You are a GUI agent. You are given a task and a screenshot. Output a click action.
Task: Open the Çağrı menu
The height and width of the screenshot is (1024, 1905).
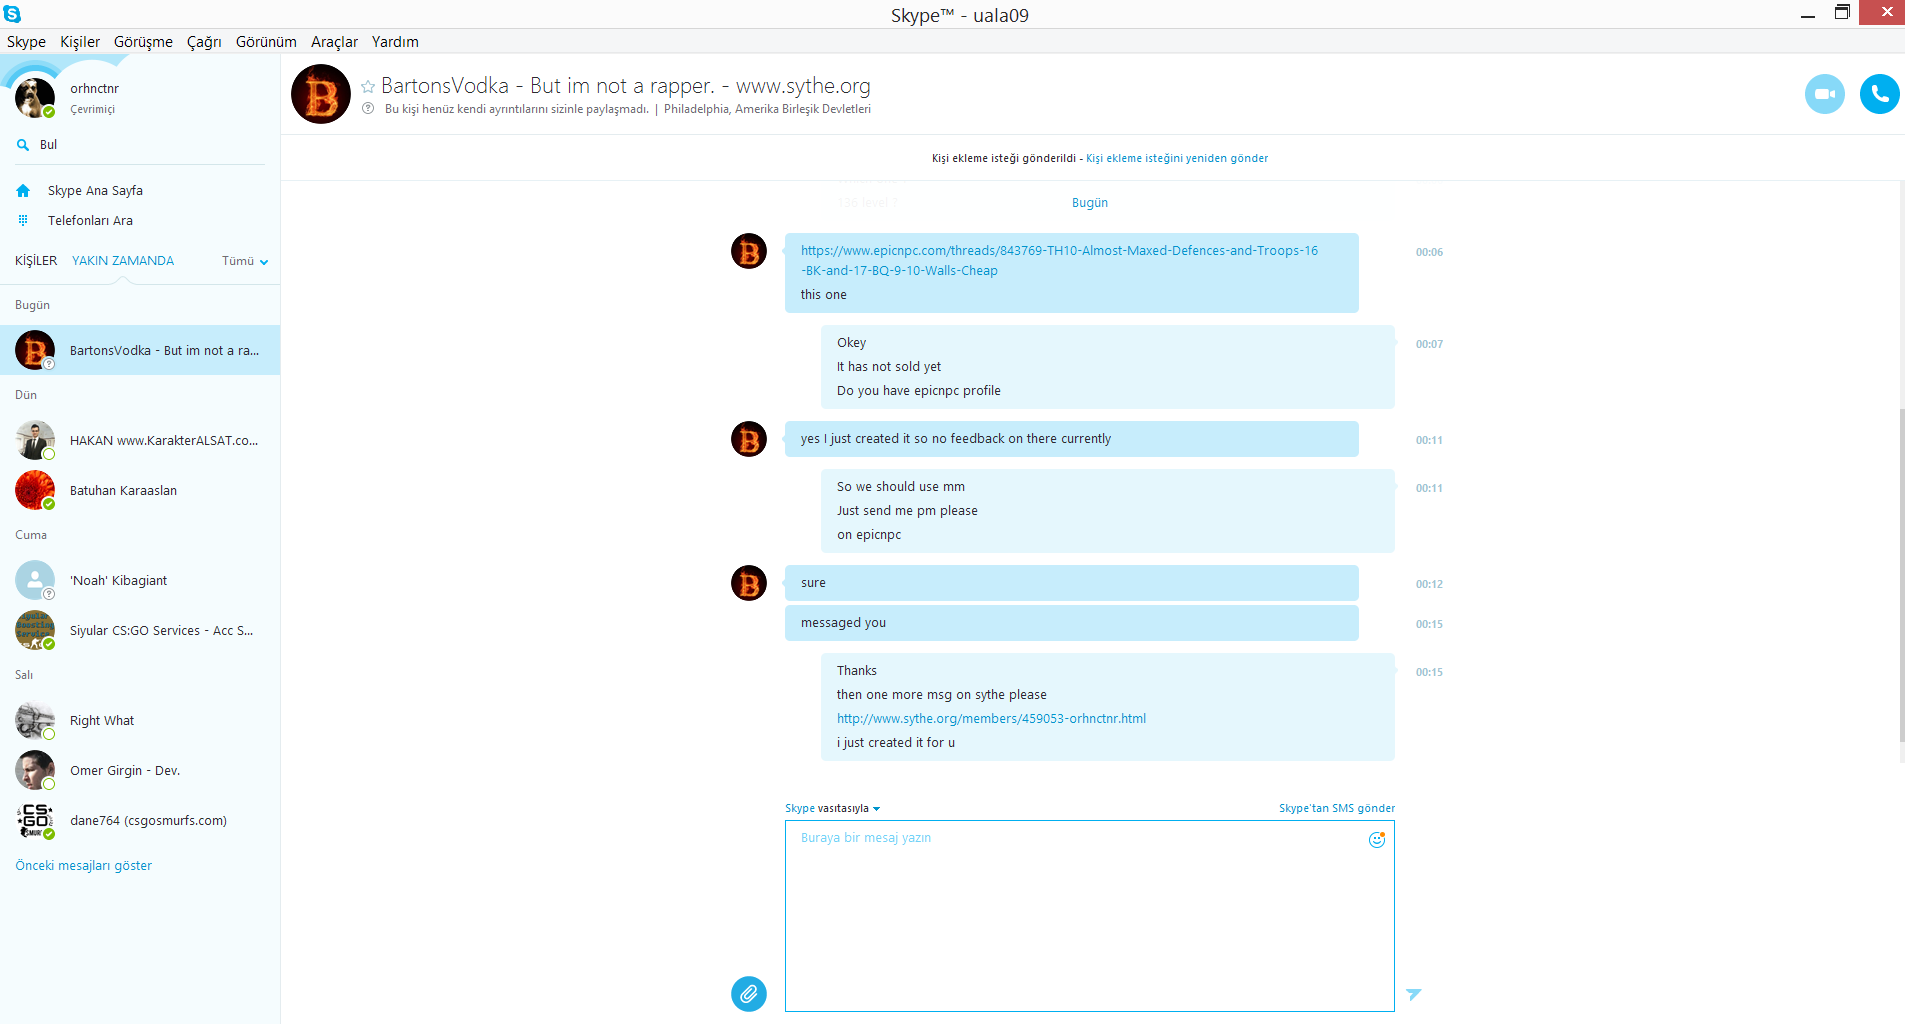204,42
